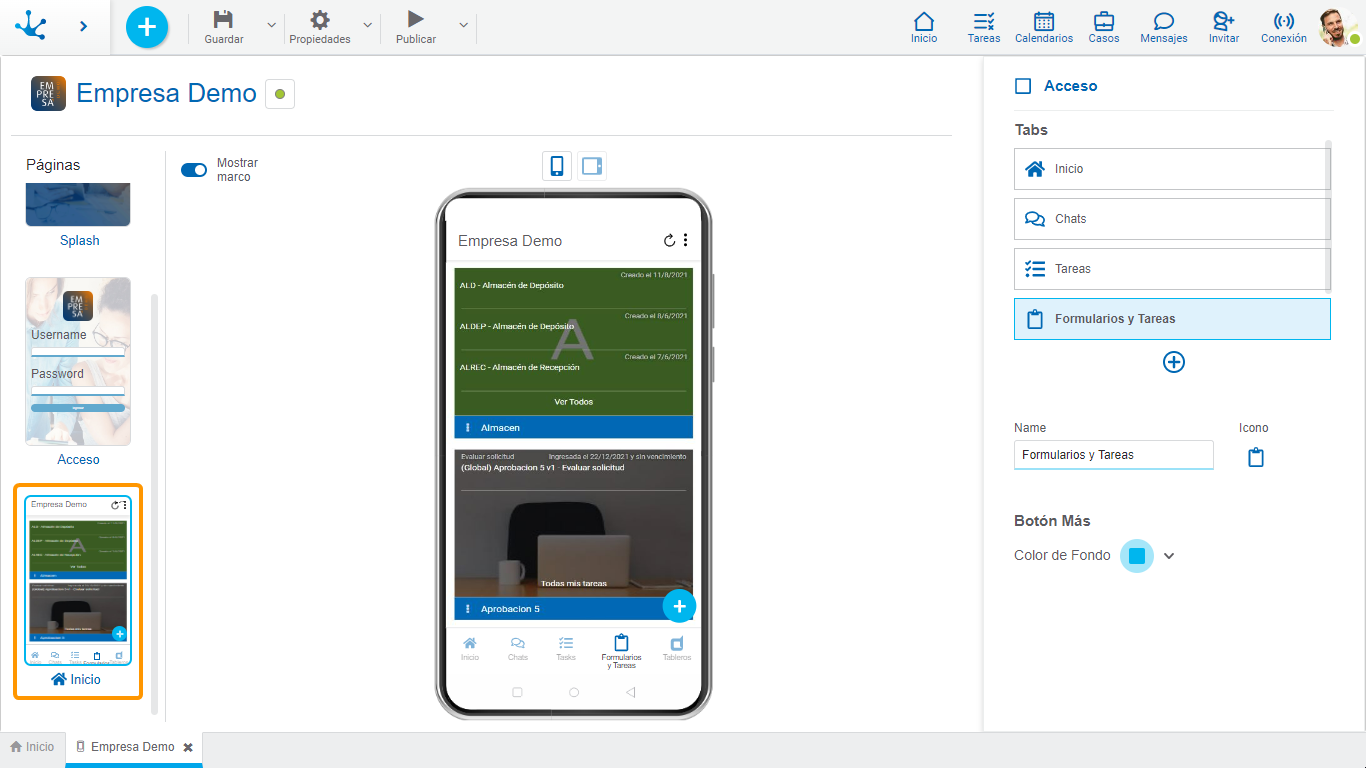The height and width of the screenshot is (768, 1366).
Task: Open Tareas checklist in top bar
Action: click(984, 27)
